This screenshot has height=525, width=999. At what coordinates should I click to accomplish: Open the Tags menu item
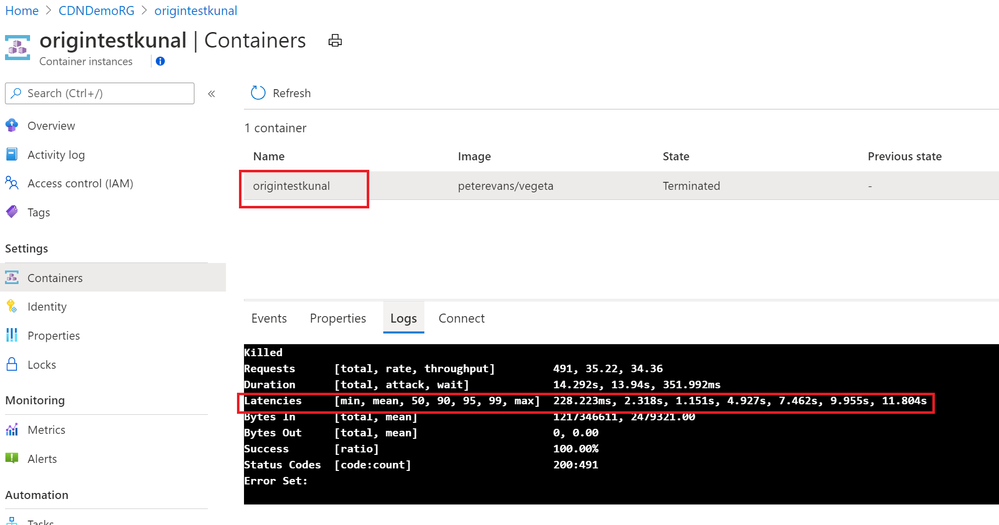click(38, 212)
